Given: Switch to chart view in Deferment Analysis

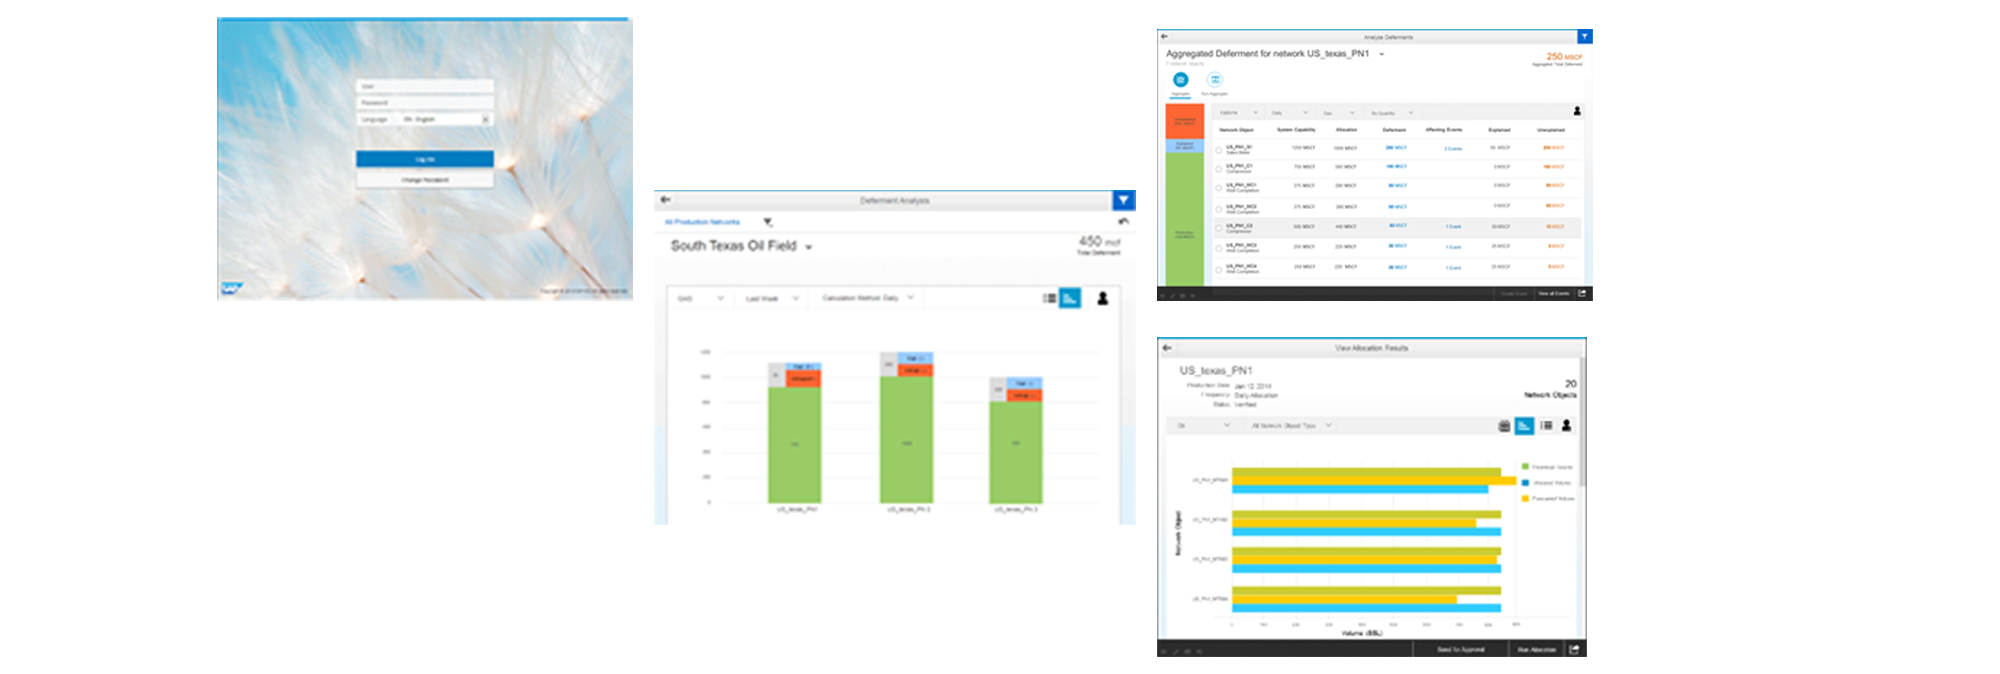Looking at the screenshot, I should pyautogui.click(x=1070, y=298).
